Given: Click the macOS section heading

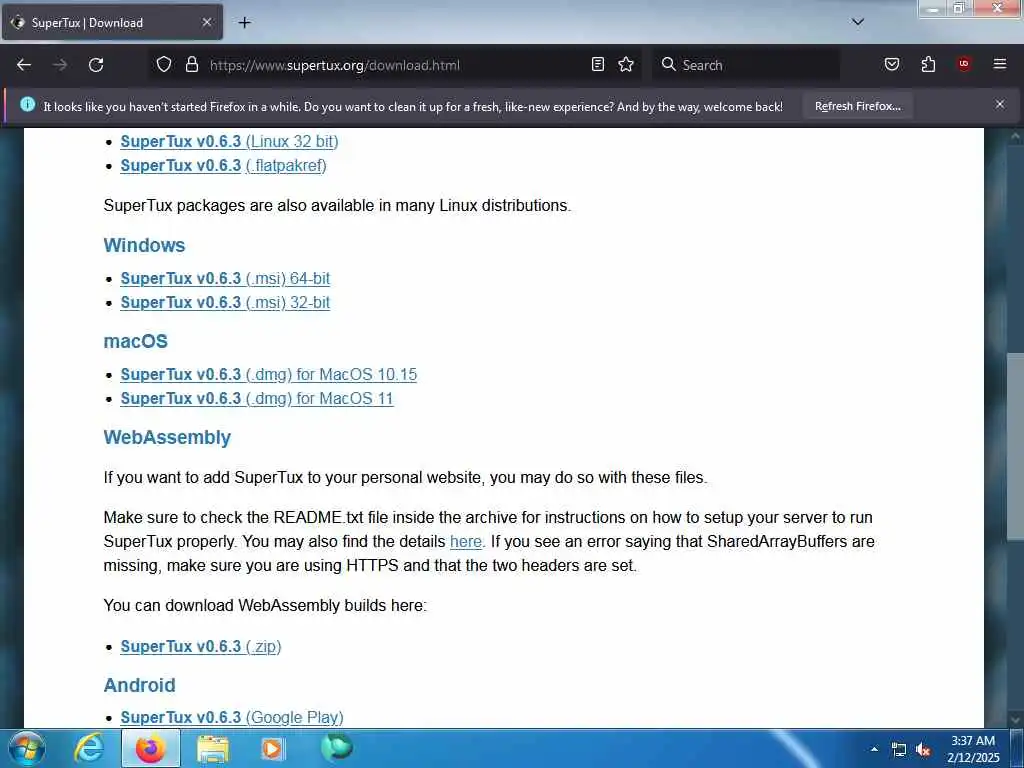Looking at the screenshot, I should click(136, 342).
